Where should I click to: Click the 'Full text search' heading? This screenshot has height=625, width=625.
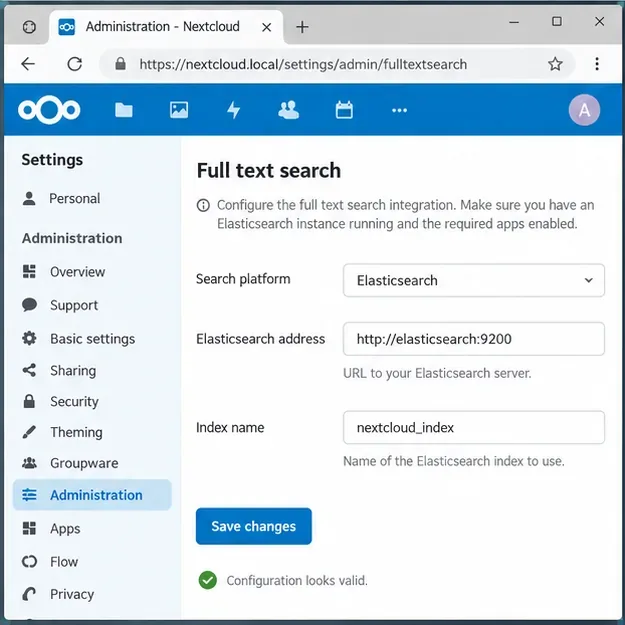(269, 171)
